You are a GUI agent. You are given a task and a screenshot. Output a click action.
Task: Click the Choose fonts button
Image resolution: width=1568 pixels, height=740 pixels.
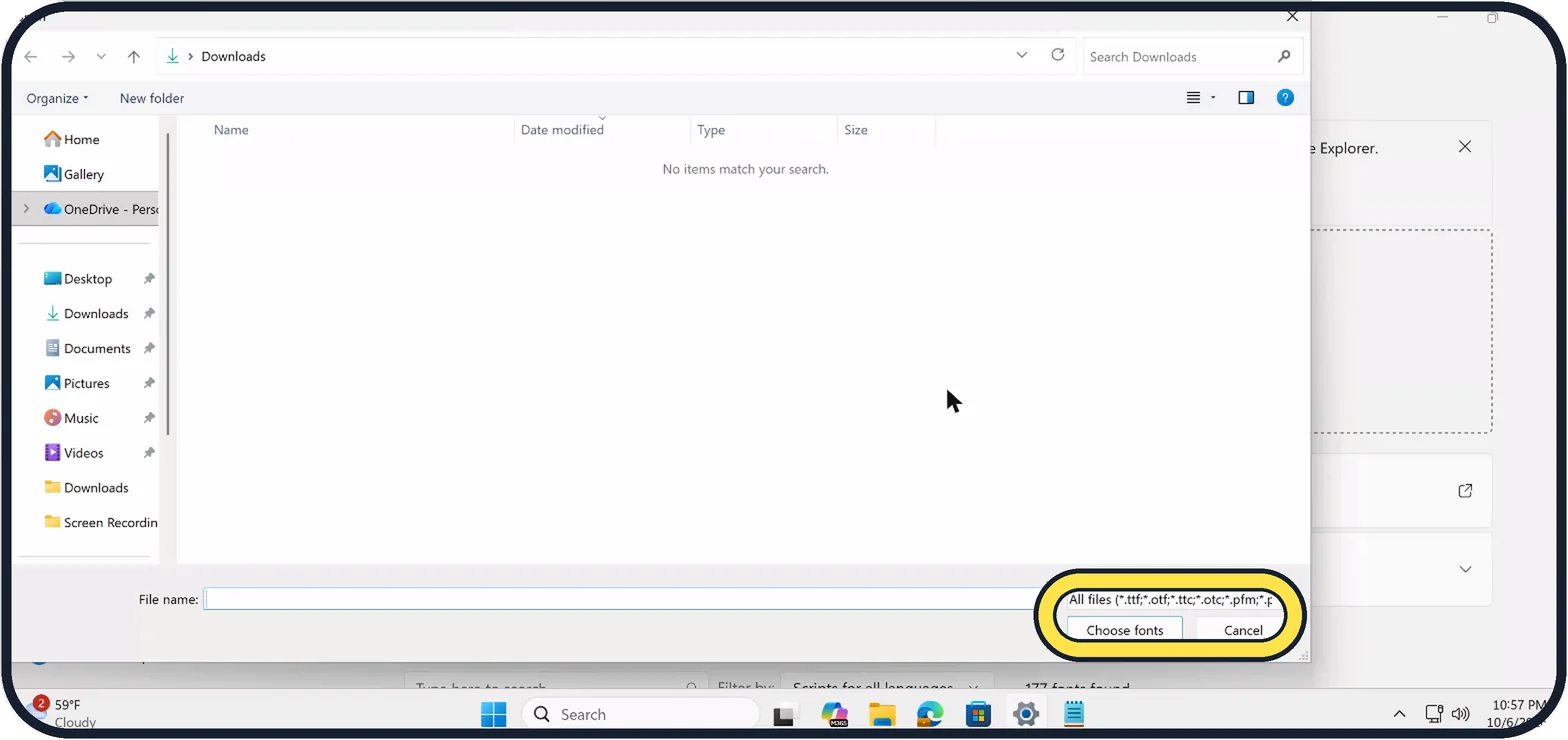1125,630
